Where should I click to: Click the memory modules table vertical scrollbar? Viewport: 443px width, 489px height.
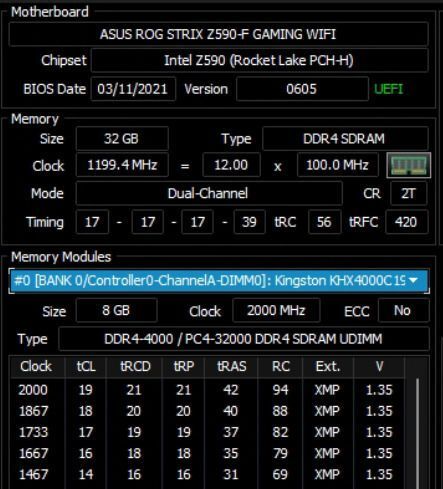[x=417, y=432]
